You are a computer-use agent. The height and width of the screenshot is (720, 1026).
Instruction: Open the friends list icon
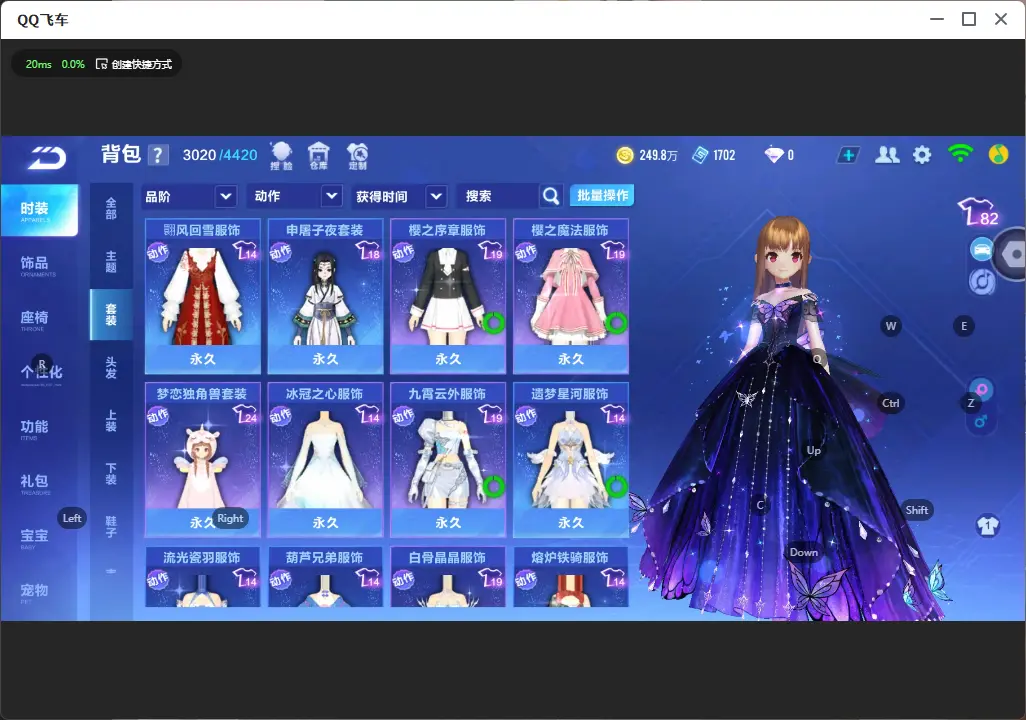point(887,155)
